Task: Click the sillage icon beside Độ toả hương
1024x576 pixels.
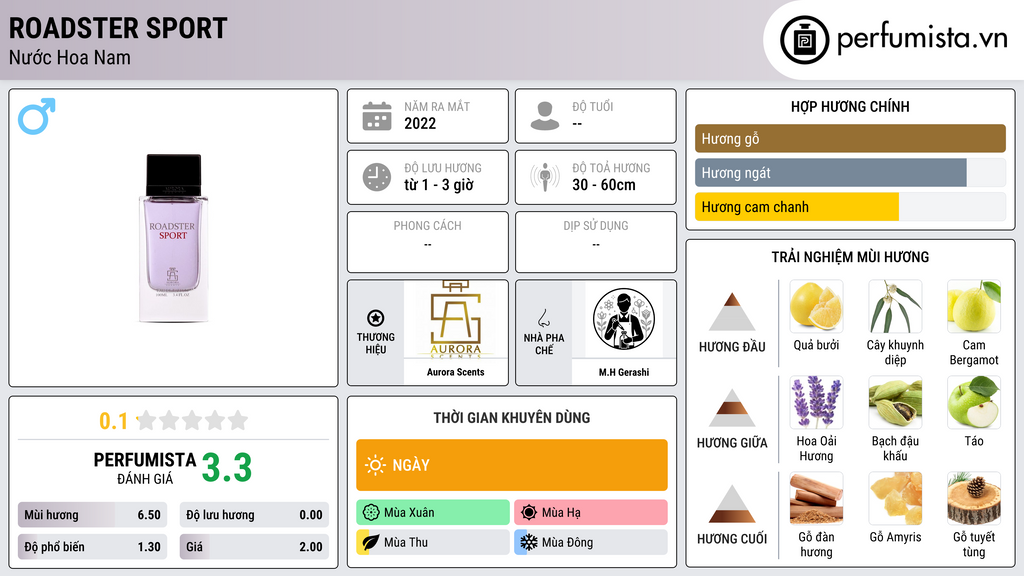Action: (x=545, y=177)
